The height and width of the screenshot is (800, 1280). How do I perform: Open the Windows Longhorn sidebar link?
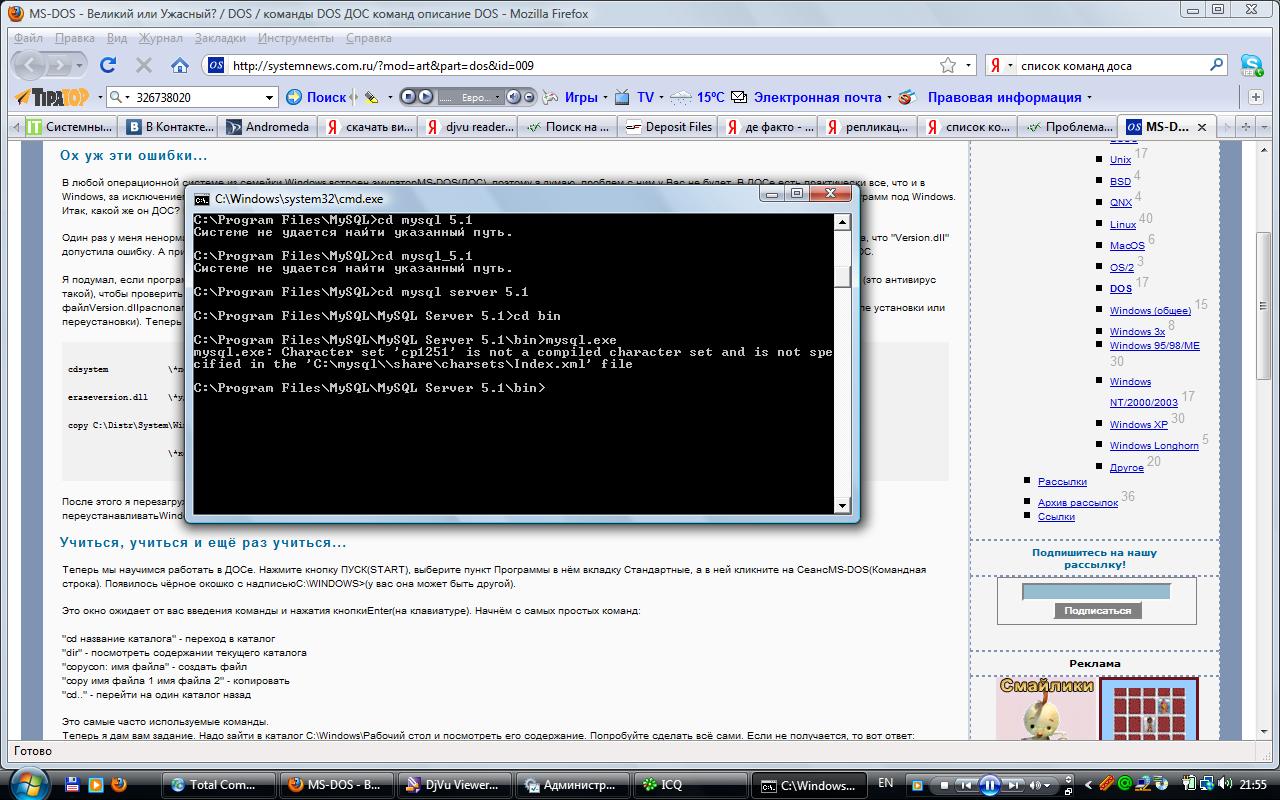1154,446
